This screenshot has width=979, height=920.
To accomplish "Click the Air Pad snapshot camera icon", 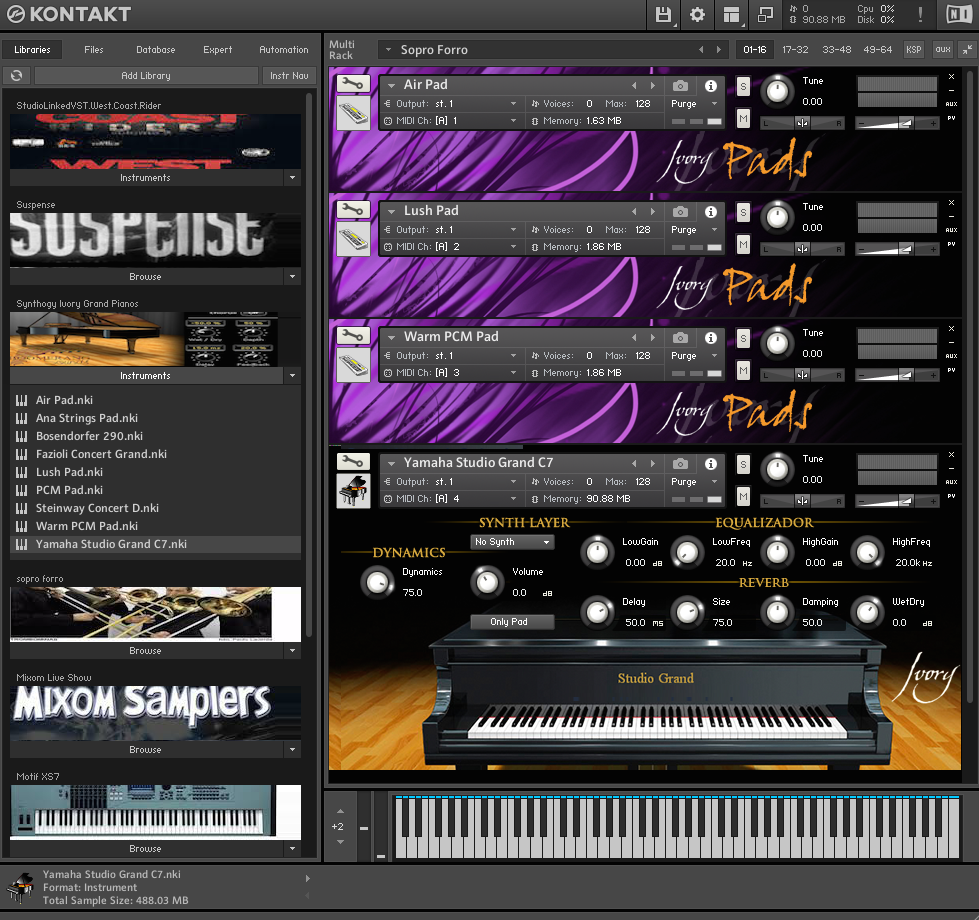I will (x=681, y=86).
